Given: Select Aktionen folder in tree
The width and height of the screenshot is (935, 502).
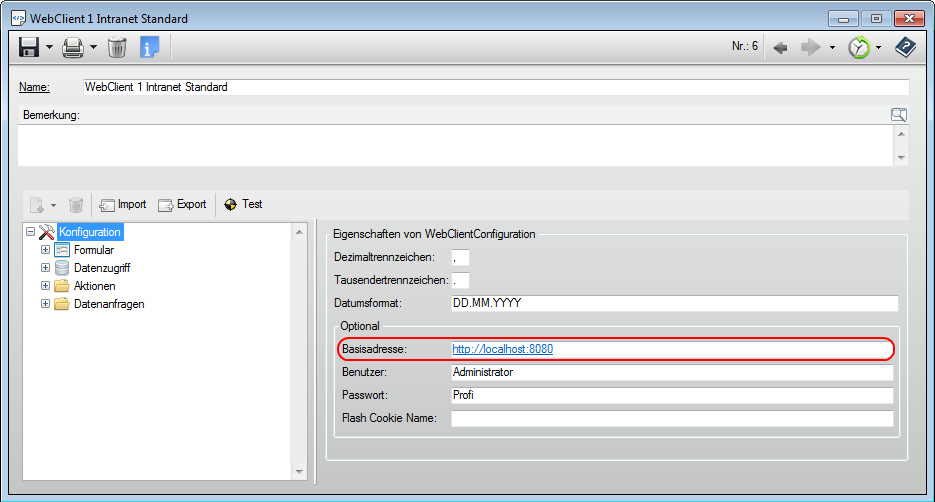Looking at the screenshot, I should [x=94, y=286].
